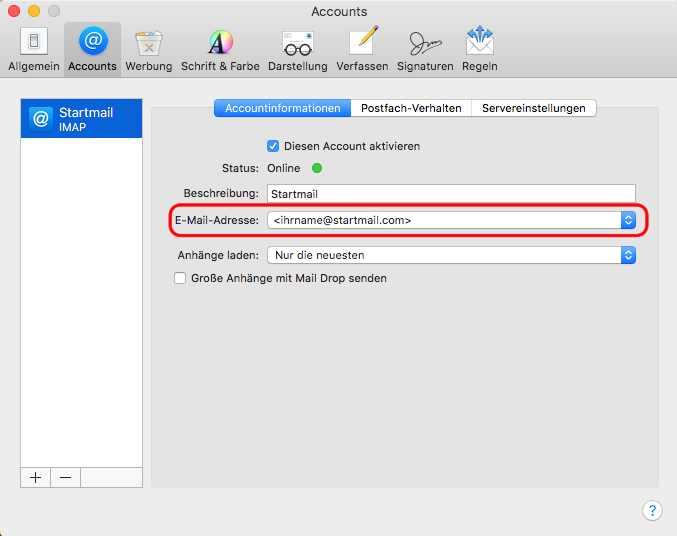Click the Beschreibung text field

point(451,194)
